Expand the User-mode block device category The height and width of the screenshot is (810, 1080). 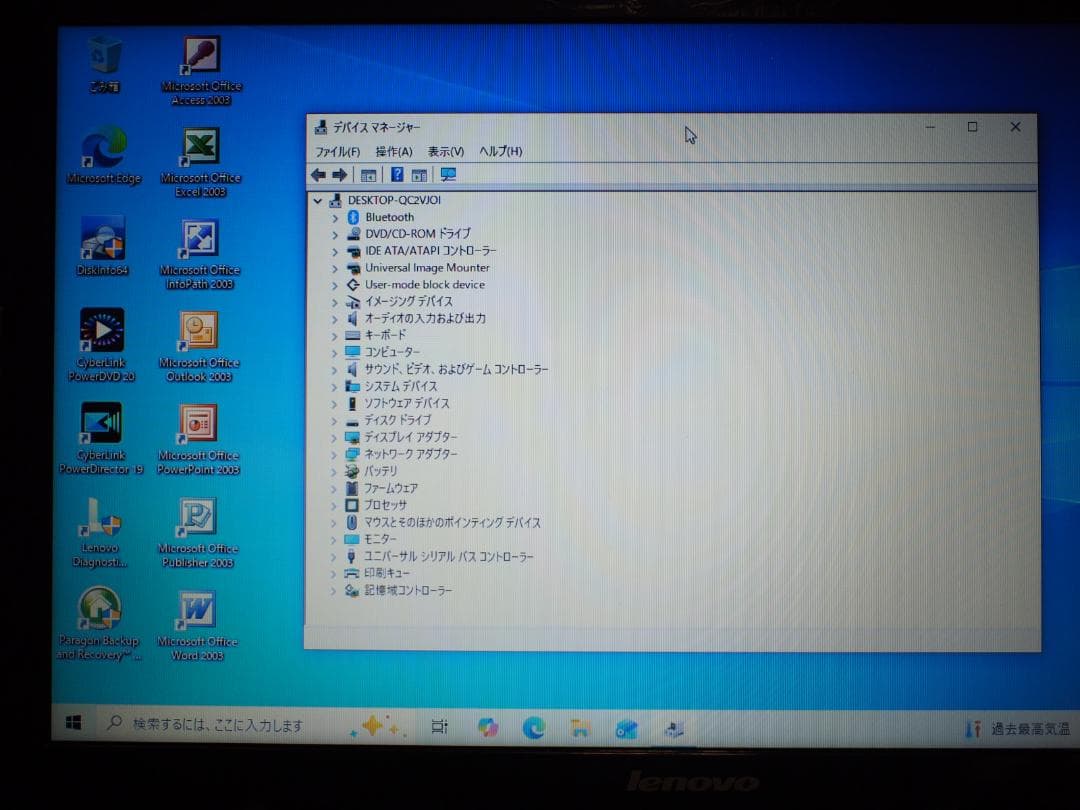pyautogui.click(x=335, y=285)
